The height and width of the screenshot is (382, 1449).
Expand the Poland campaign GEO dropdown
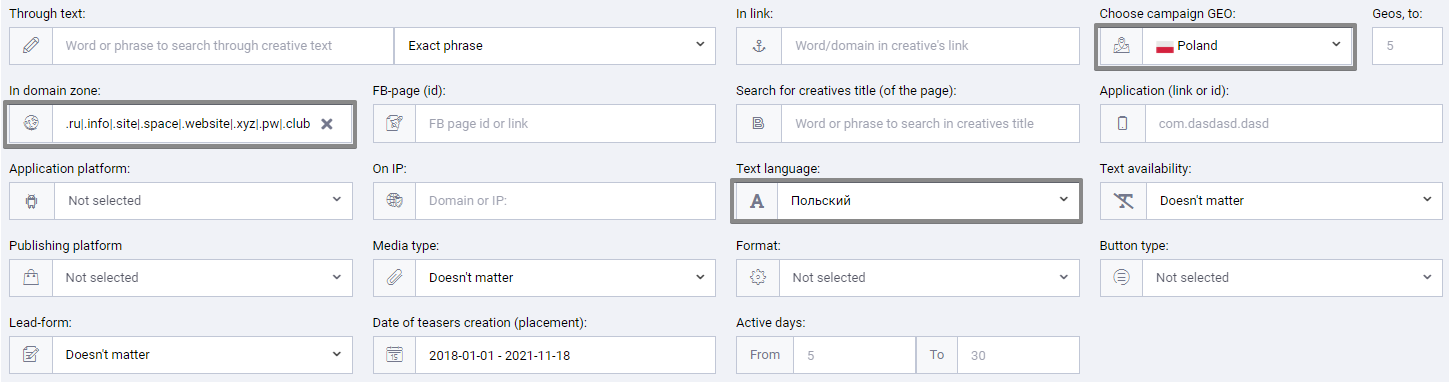click(x=1247, y=46)
